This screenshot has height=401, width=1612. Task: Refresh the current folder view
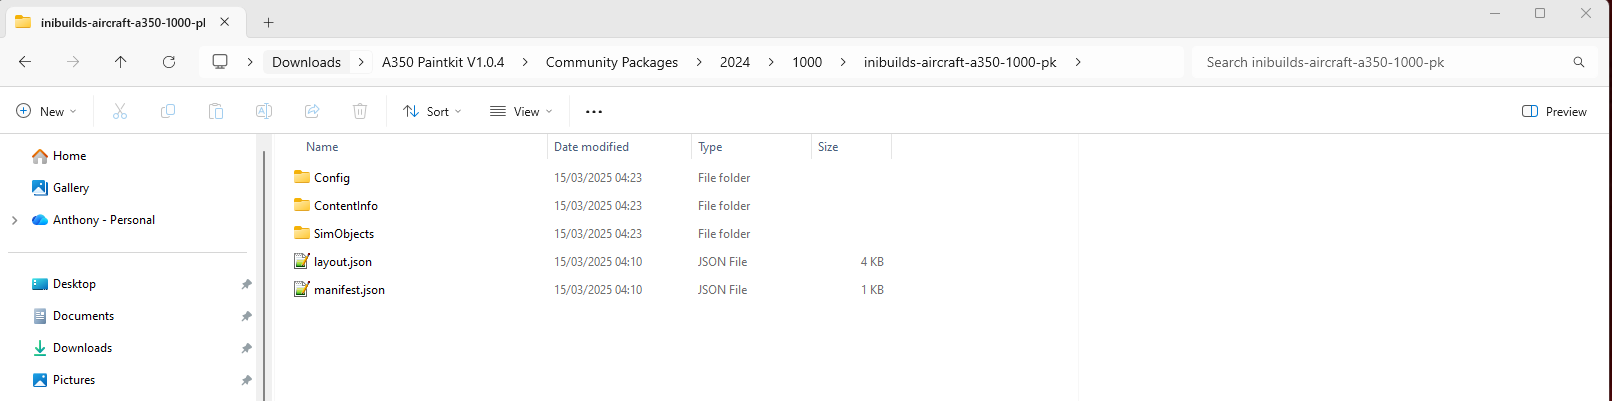click(x=169, y=62)
